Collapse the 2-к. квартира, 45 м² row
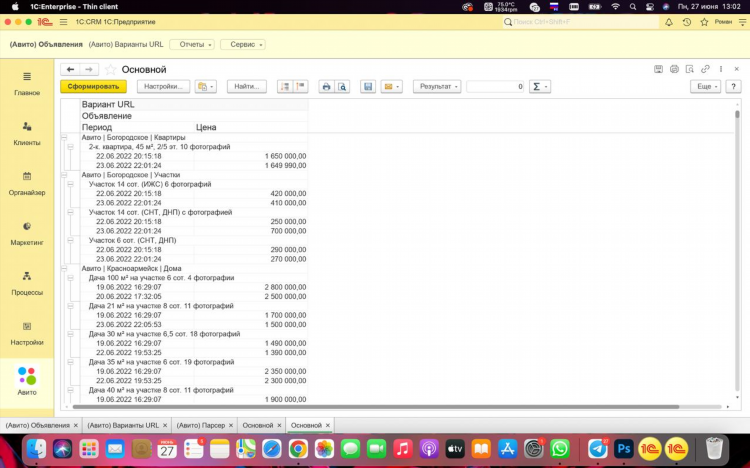 pyautogui.click(x=71, y=146)
